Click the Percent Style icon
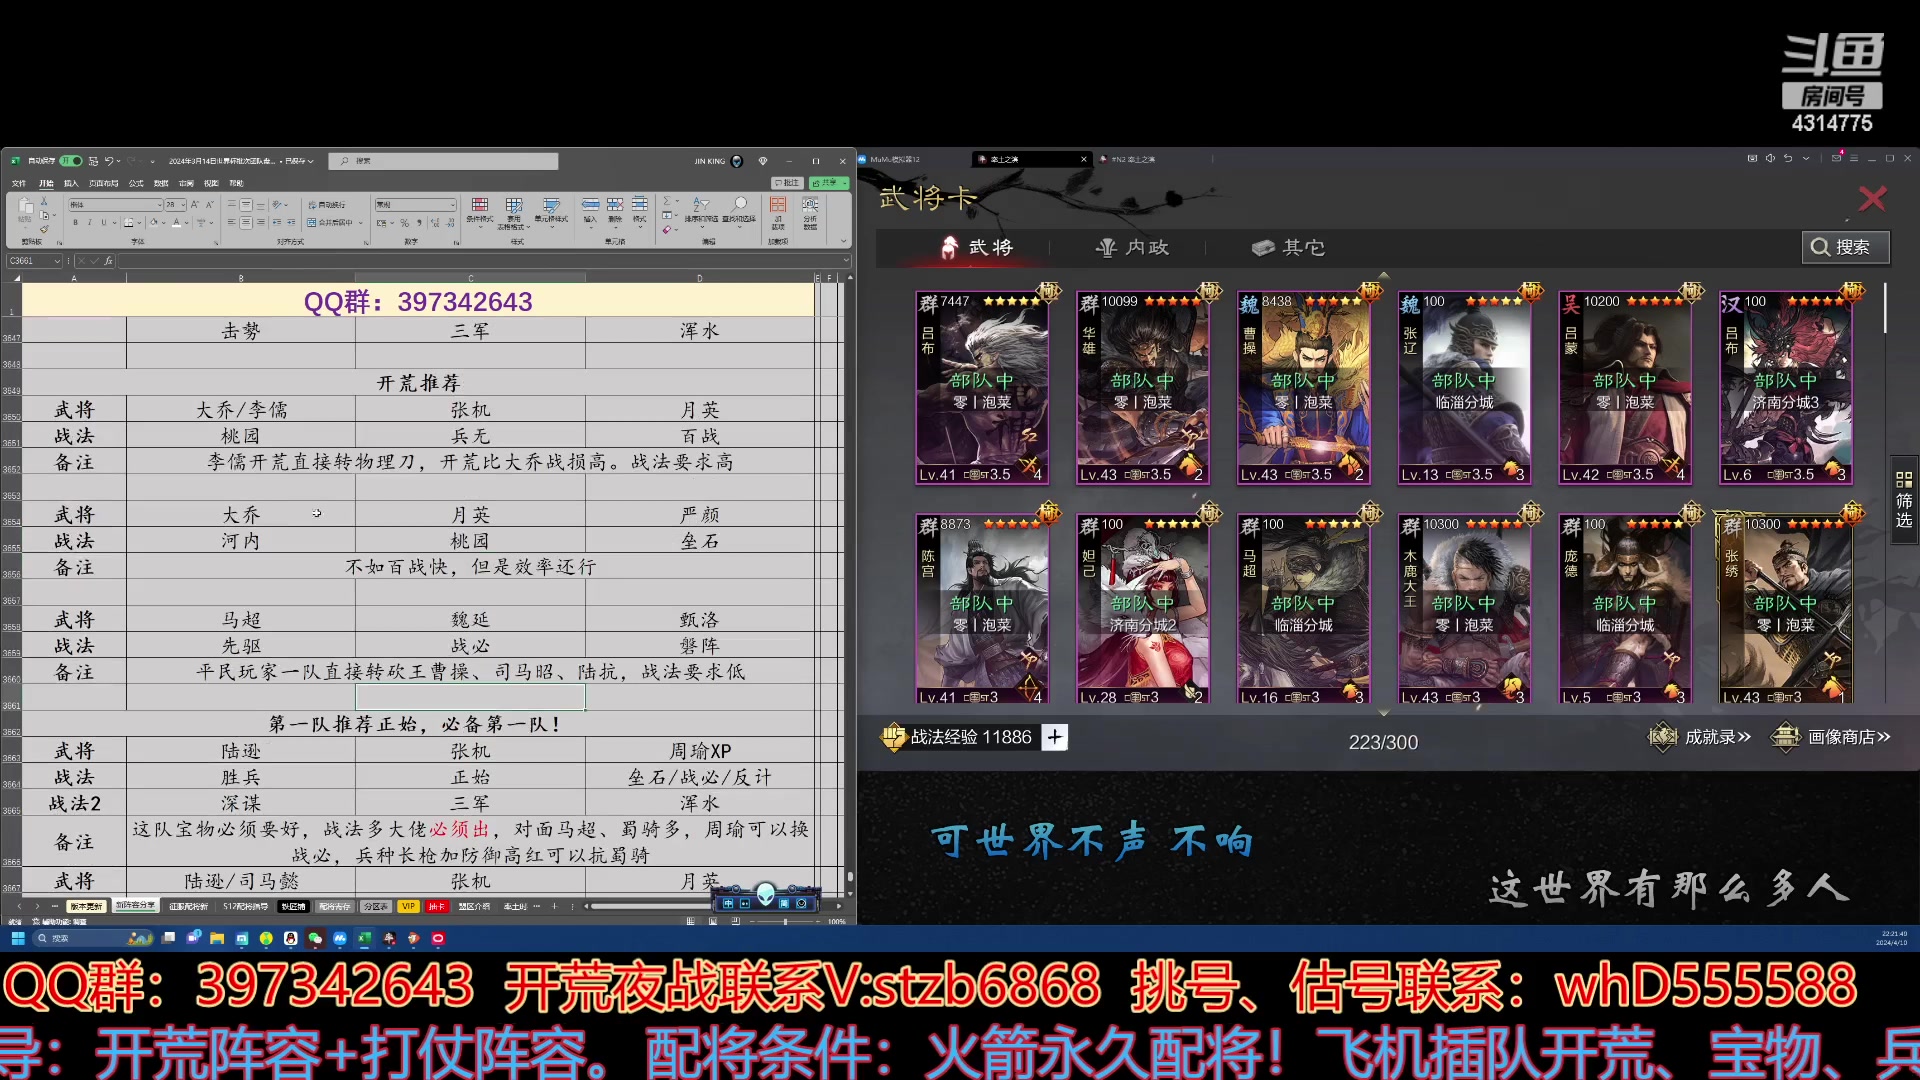This screenshot has height=1080, width=1920. [x=405, y=223]
